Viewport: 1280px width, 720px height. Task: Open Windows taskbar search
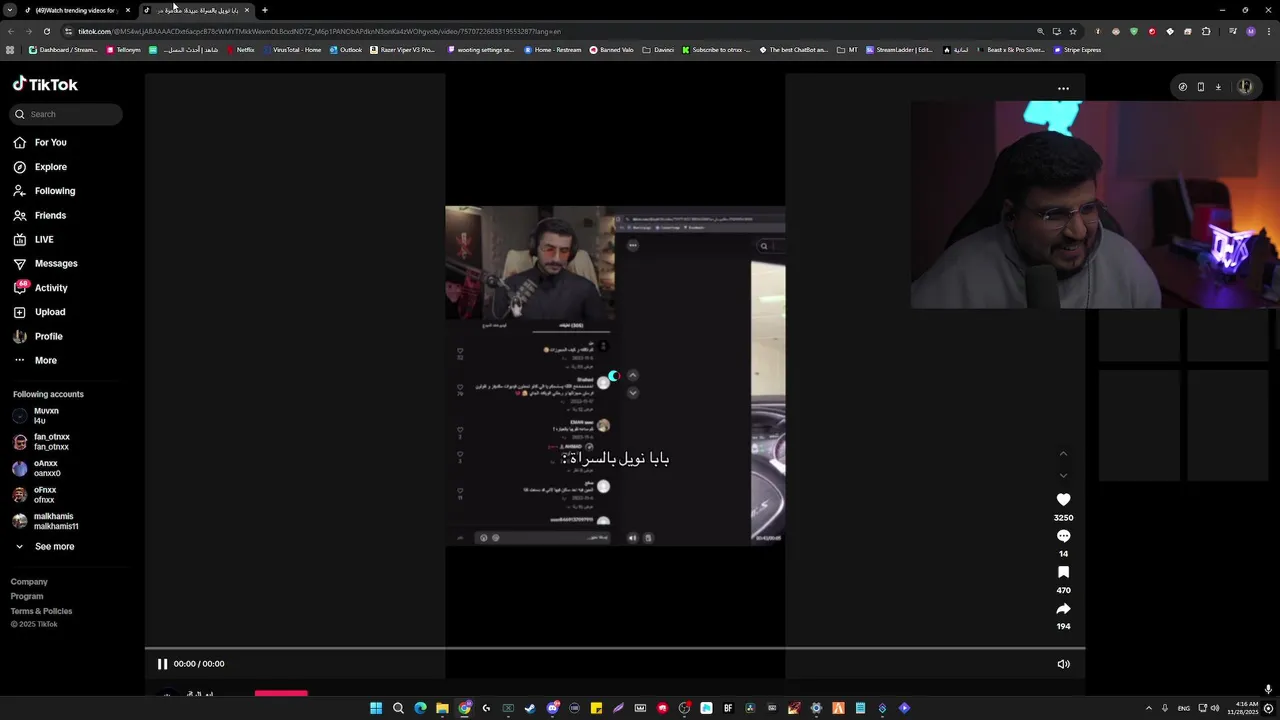point(398,708)
